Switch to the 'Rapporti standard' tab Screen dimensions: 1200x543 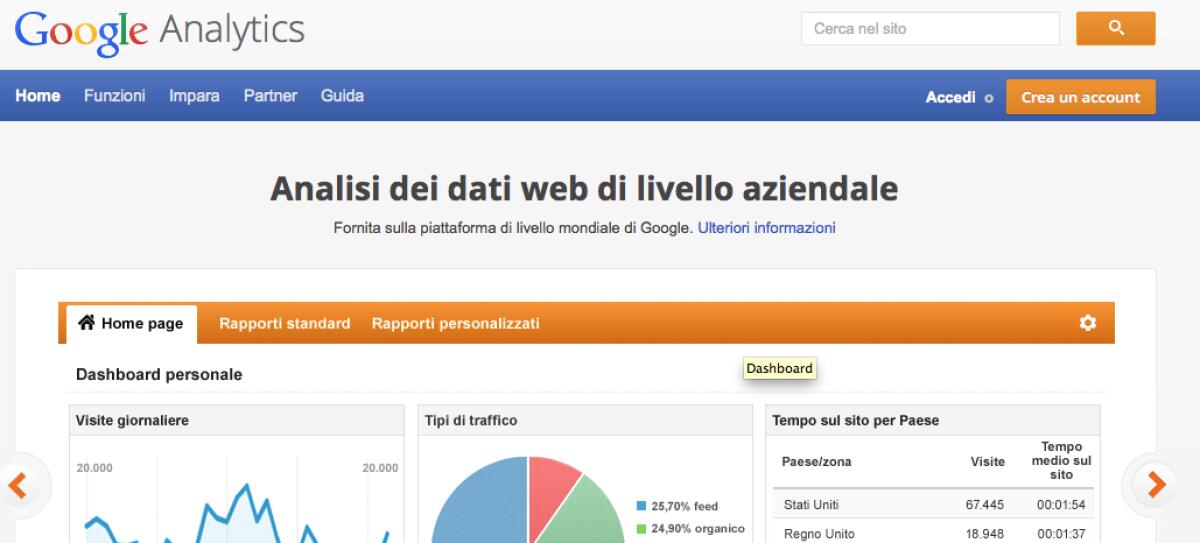[285, 323]
